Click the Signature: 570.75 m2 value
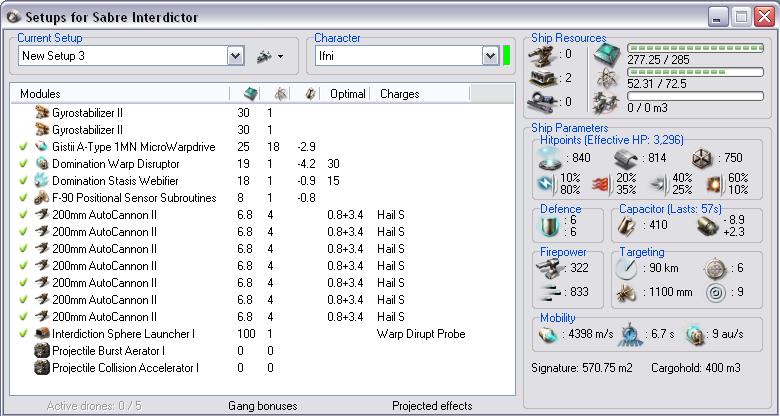 [582, 368]
